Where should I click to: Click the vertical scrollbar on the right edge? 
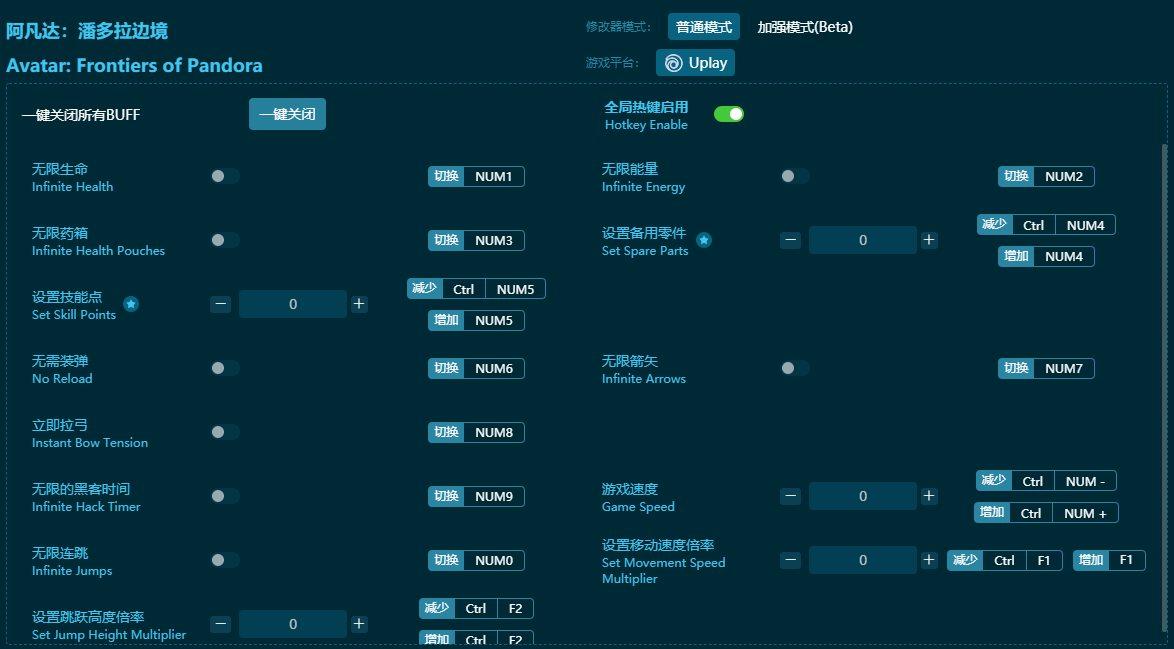pos(1164,386)
